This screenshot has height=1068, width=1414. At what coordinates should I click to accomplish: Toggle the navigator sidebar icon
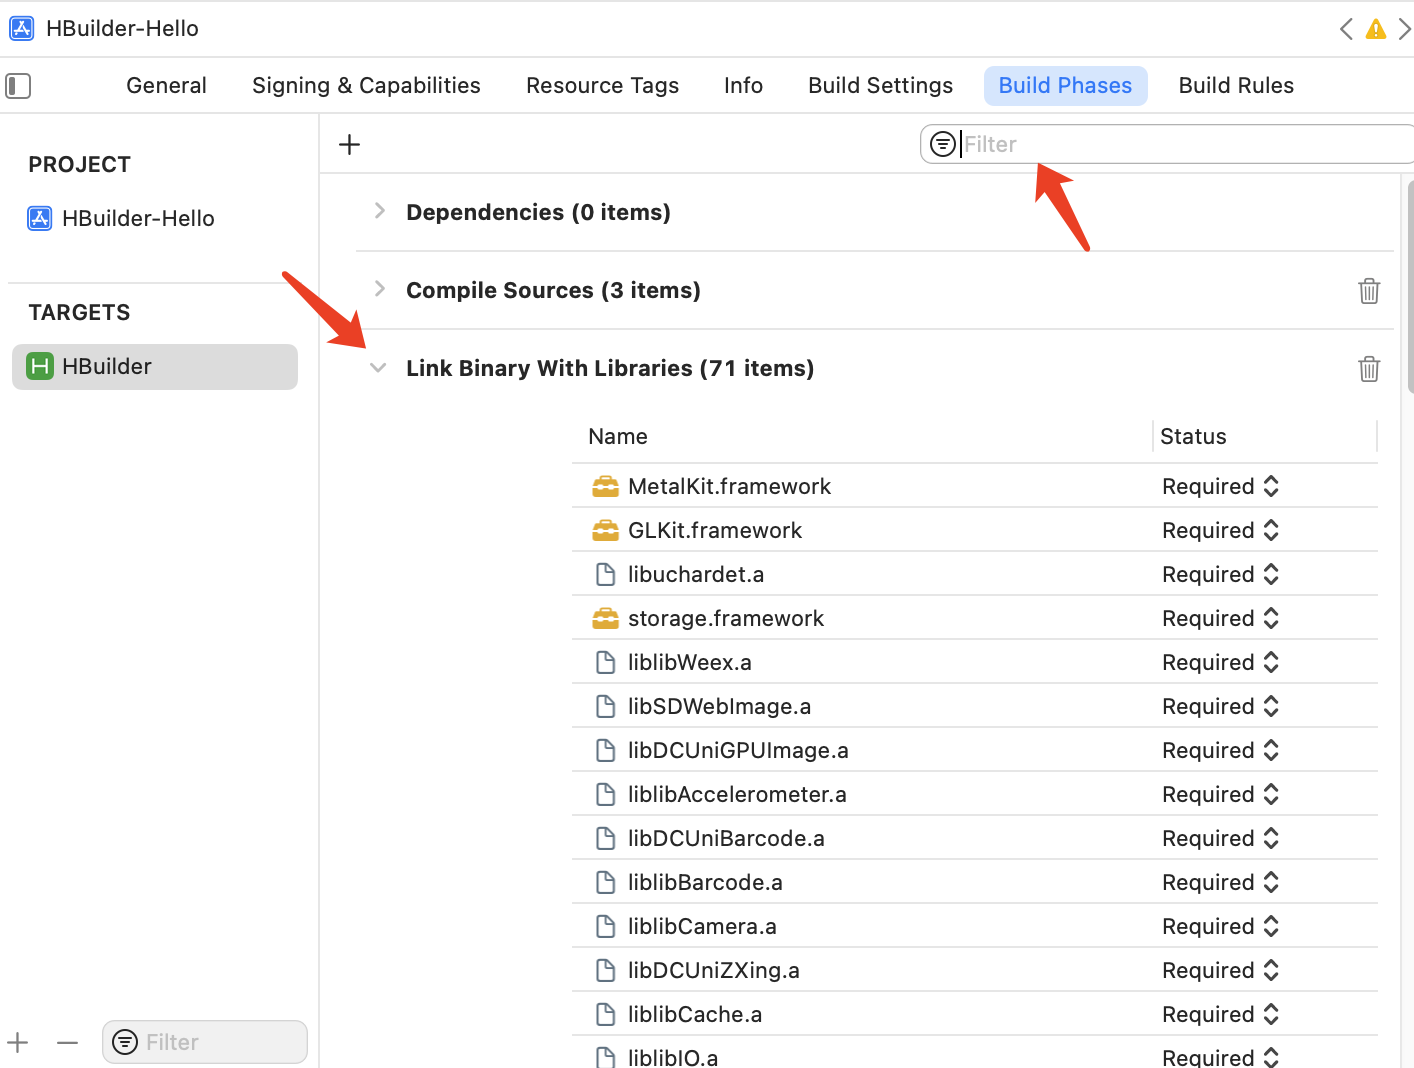(18, 86)
